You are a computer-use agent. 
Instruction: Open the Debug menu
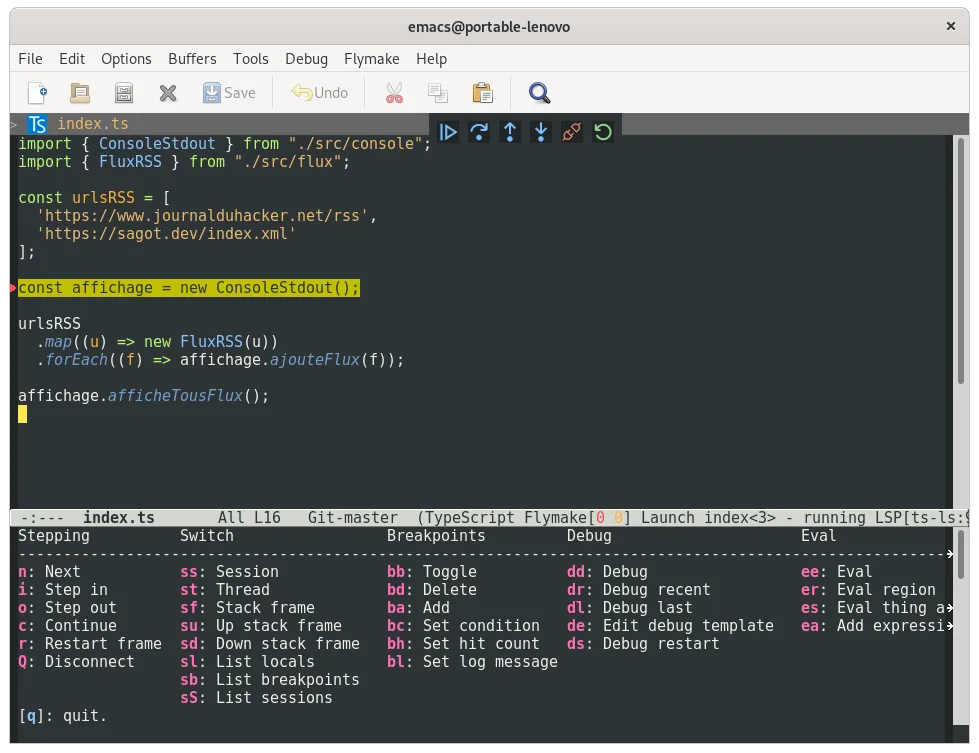pyautogui.click(x=306, y=59)
